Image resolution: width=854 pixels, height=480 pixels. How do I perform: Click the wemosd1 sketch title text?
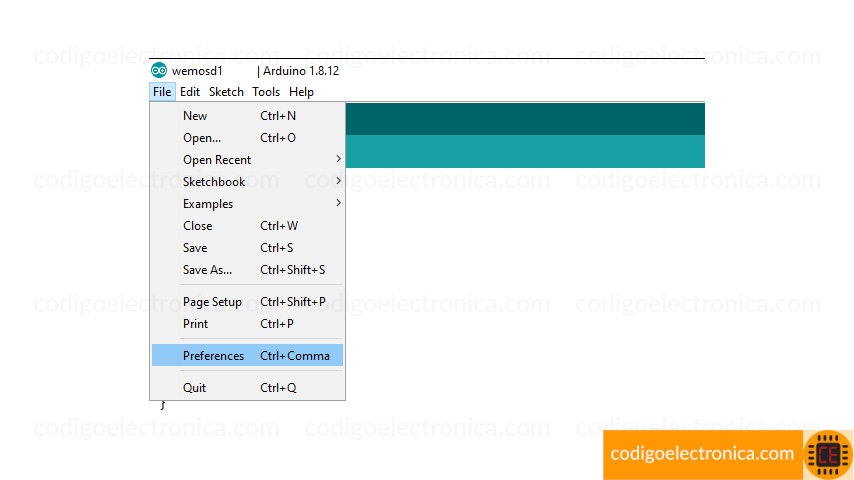[x=197, y=71]
